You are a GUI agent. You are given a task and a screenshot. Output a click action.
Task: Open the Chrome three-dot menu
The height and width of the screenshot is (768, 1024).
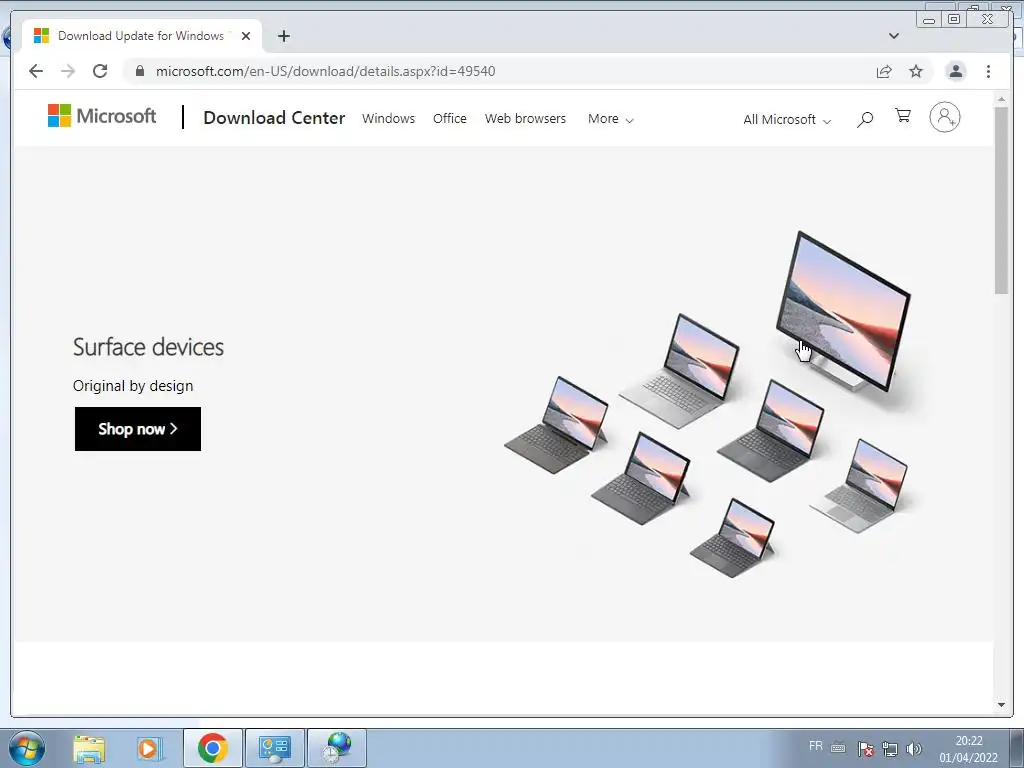988,71
